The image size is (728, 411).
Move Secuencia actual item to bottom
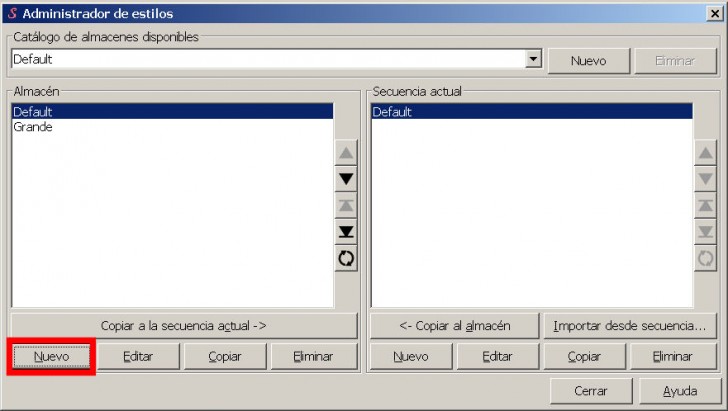(706, 232)
